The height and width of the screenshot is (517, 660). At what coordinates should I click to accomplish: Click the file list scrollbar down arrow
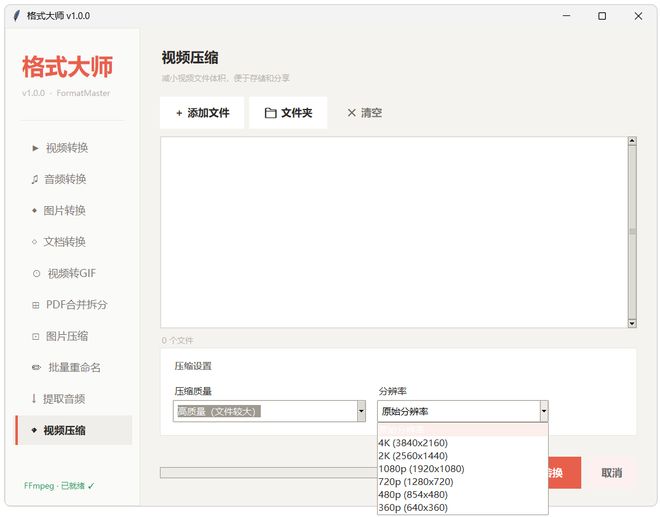pyautogui.click(x=632, y=323)
